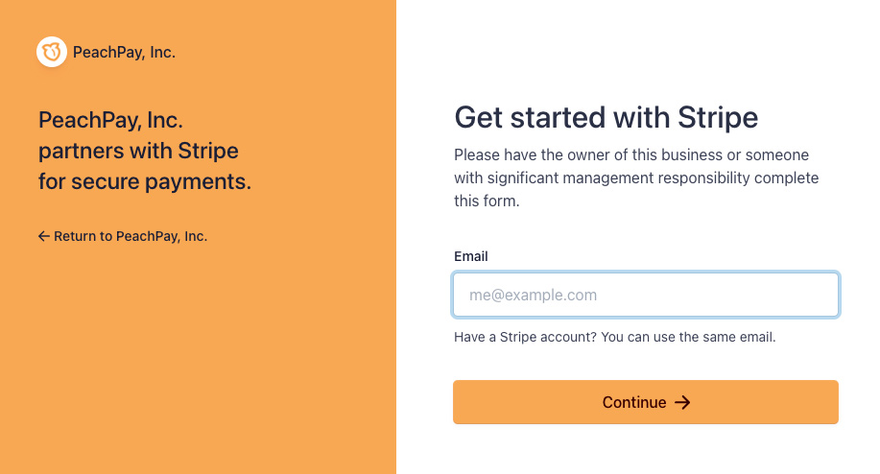The height and width of the screenshot is (474, 880).
Task: Click the word Stripe in main heading
Action: [x=715, y=117]
